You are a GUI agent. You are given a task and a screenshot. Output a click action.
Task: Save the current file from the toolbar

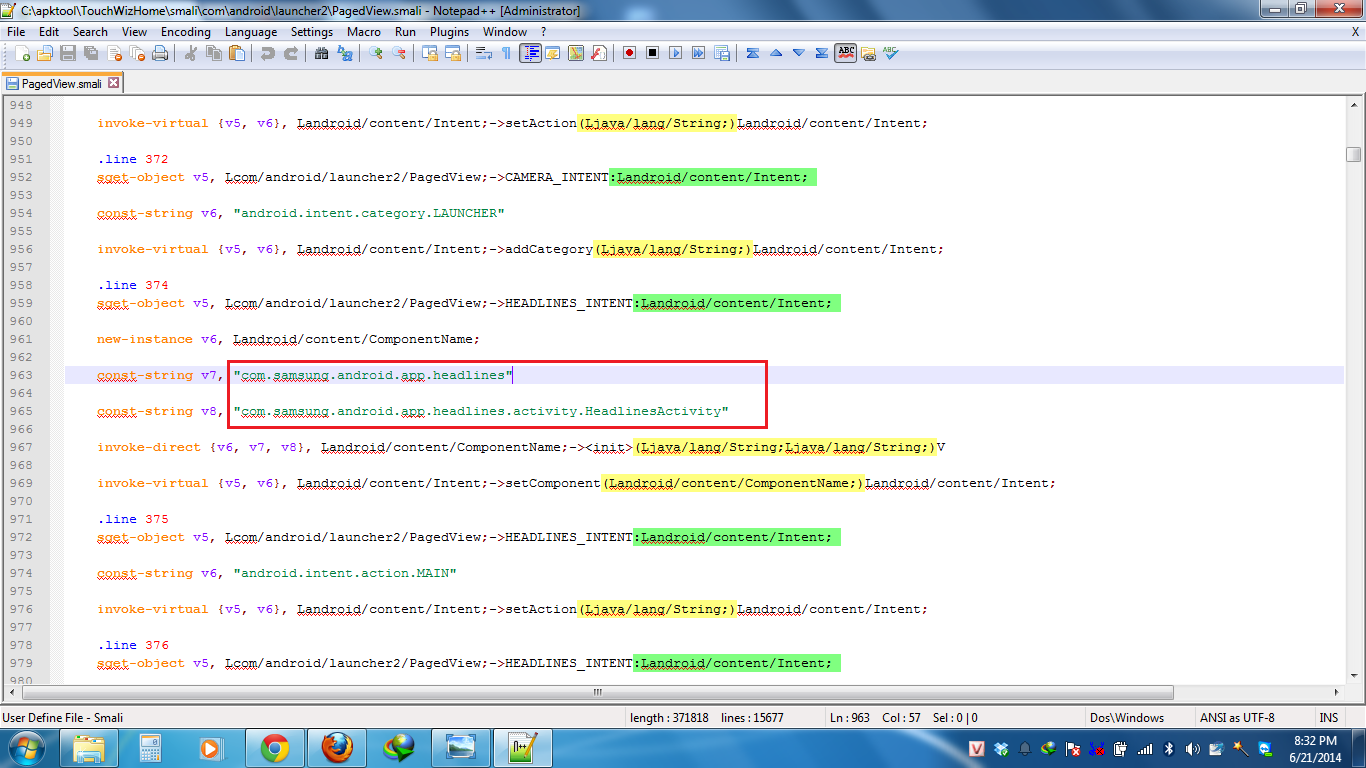coord(69,53)
